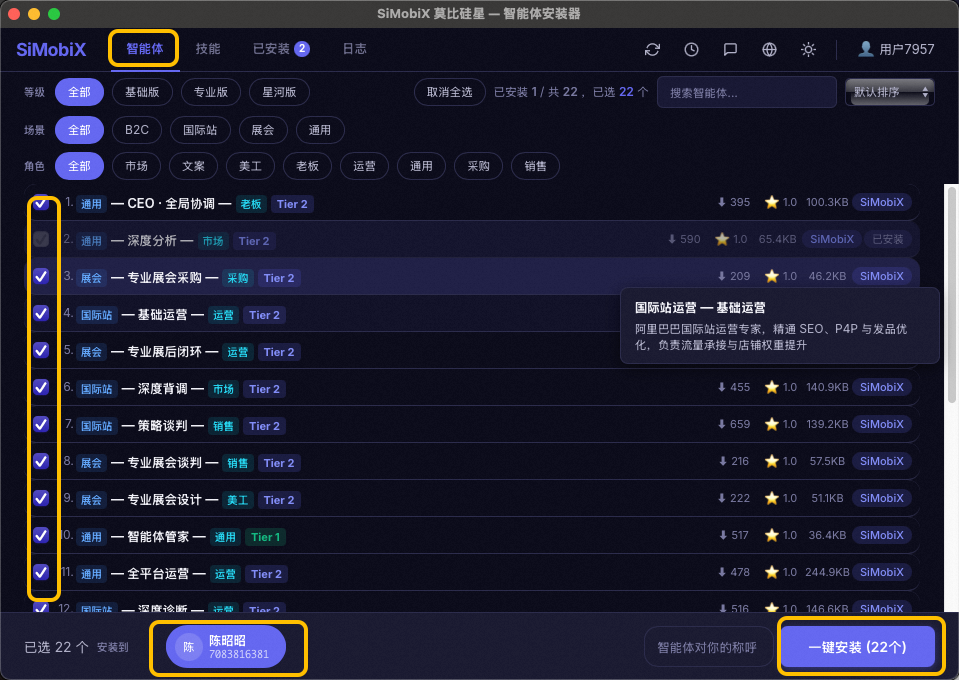Image resolution: width=959 pixels, height=680 pixels.
Task: Select 展会 in the 场景 filter row
Action: coord(262,130)
